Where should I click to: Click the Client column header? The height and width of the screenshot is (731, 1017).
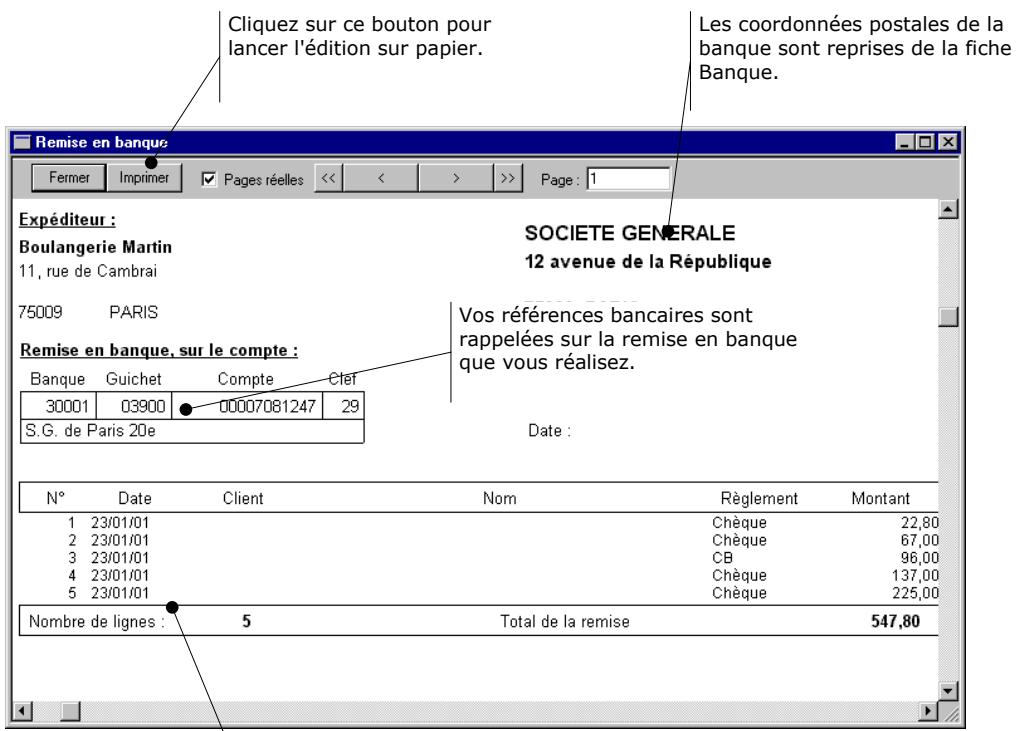coord(243,498)
